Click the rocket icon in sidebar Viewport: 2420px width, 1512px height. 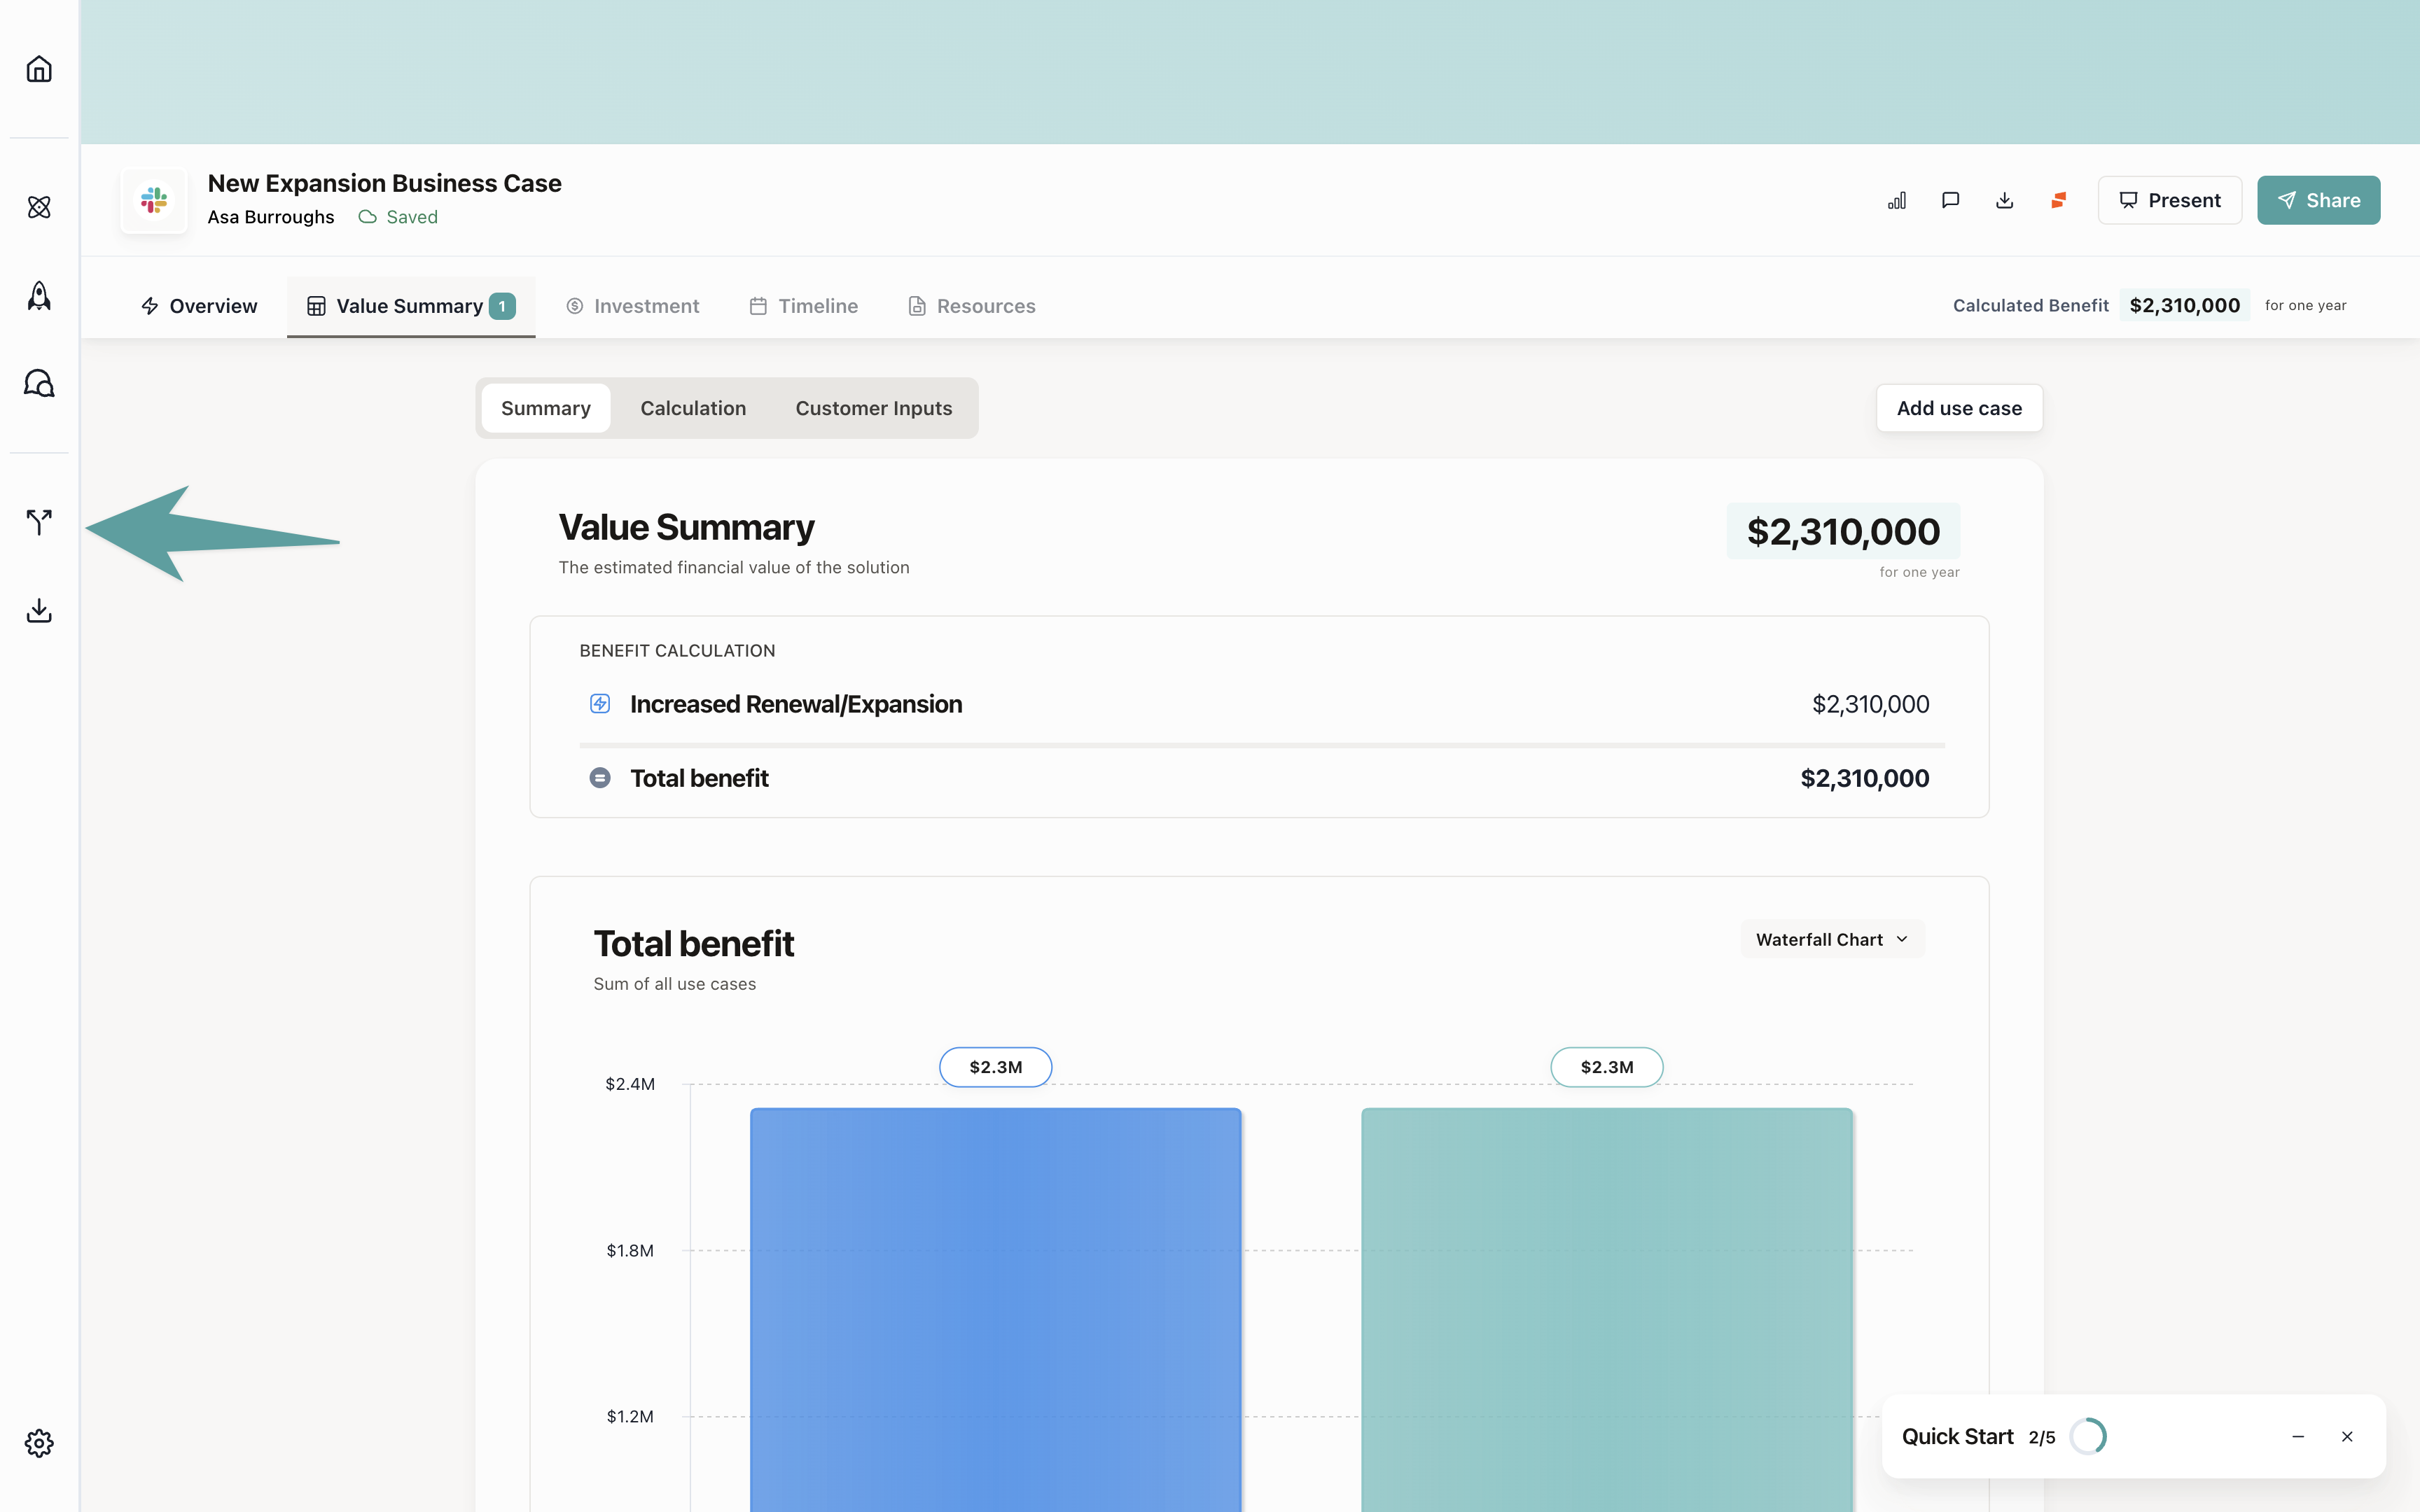click(x=39, y=295)
